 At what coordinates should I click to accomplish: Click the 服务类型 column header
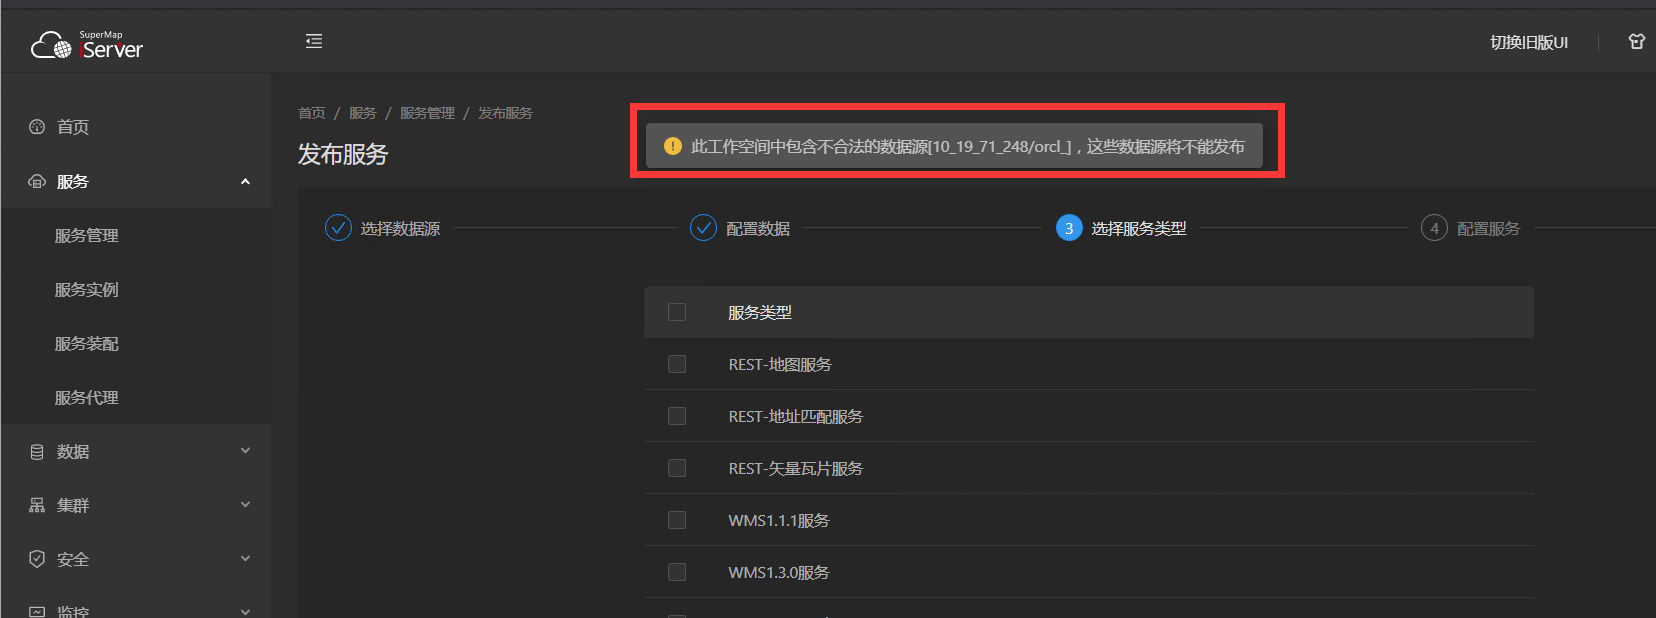[x=760, y=313]
